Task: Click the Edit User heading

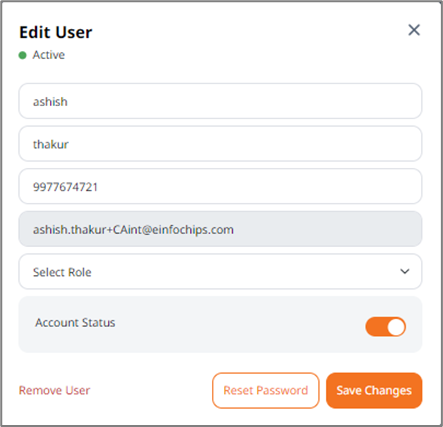Action: [x=56, y=32]
